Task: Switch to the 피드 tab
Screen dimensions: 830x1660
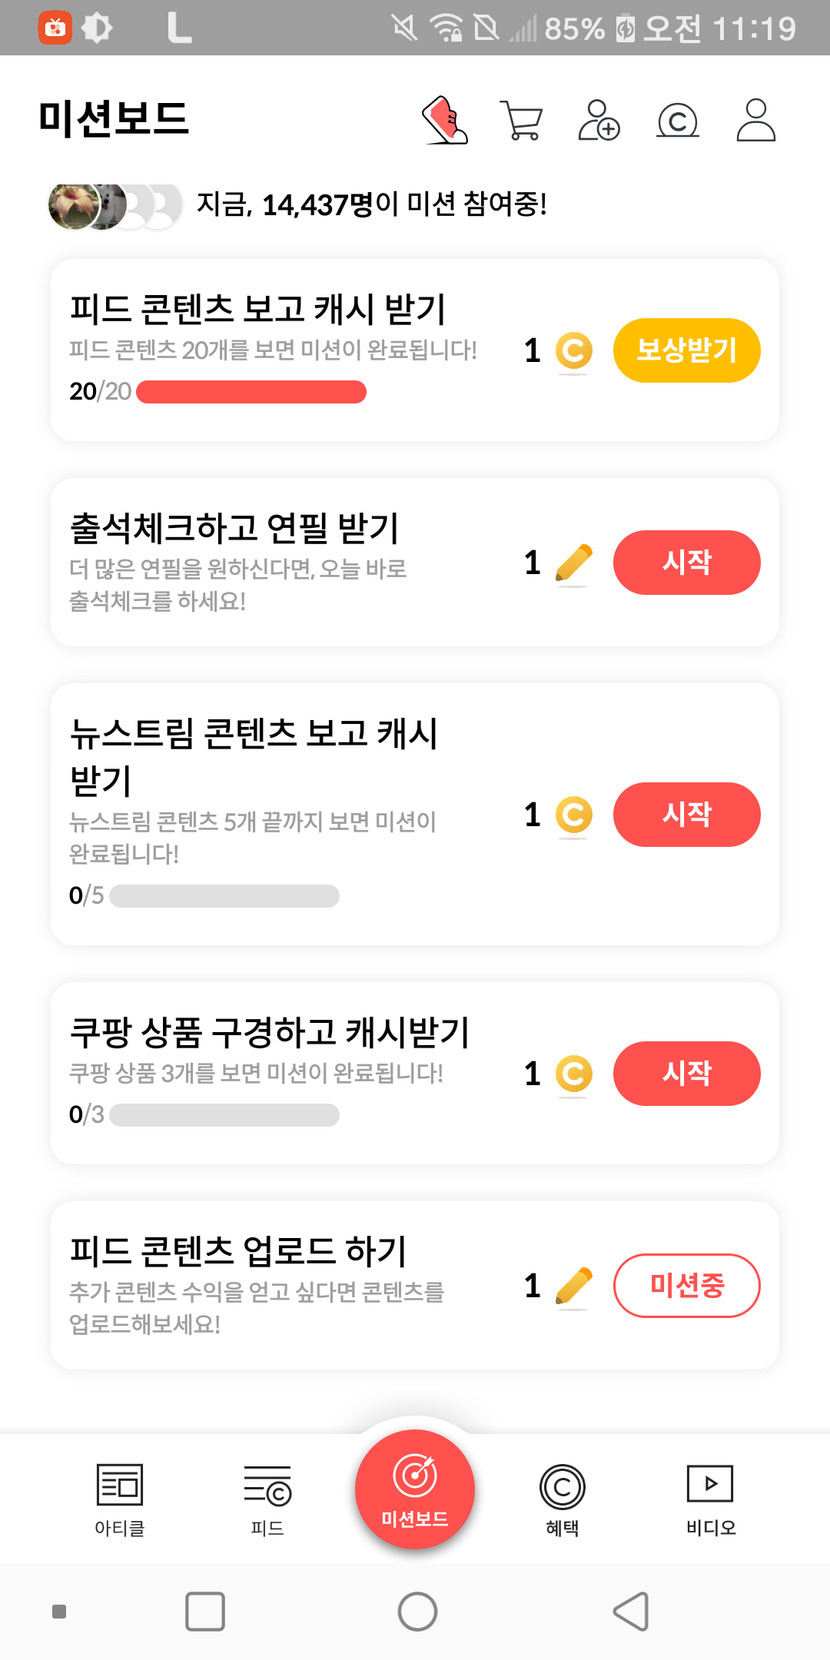Action: [x=267, y=1498]
